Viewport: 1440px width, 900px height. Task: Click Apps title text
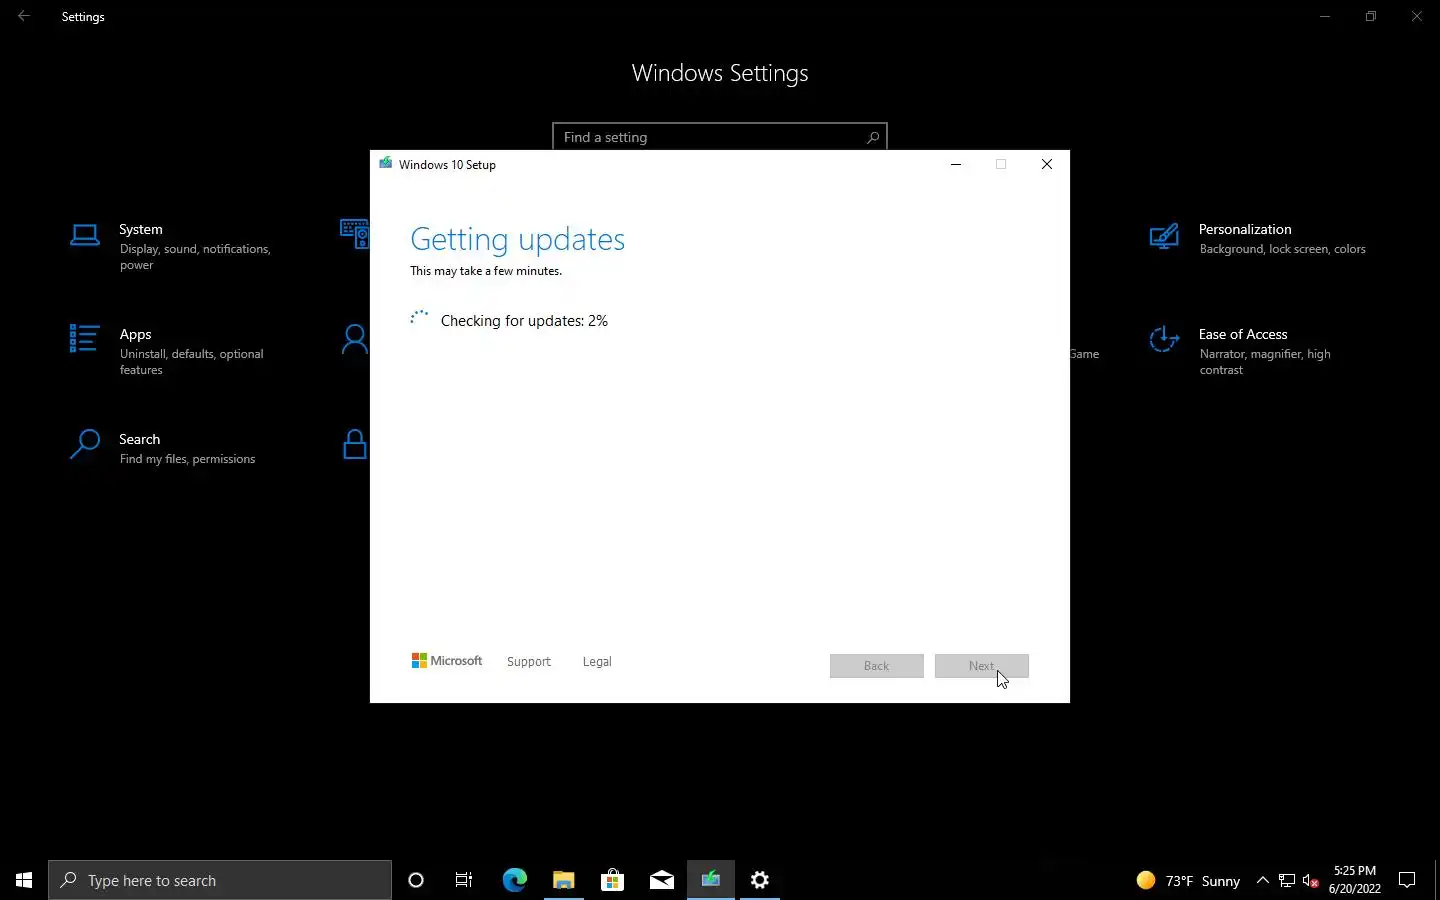[x=135, y=334]
